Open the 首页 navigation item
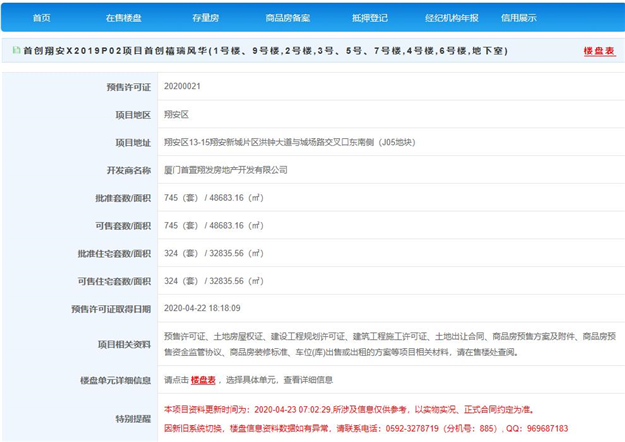The height and width of the screenshot is (442, 625). click(x=41, y=18)
